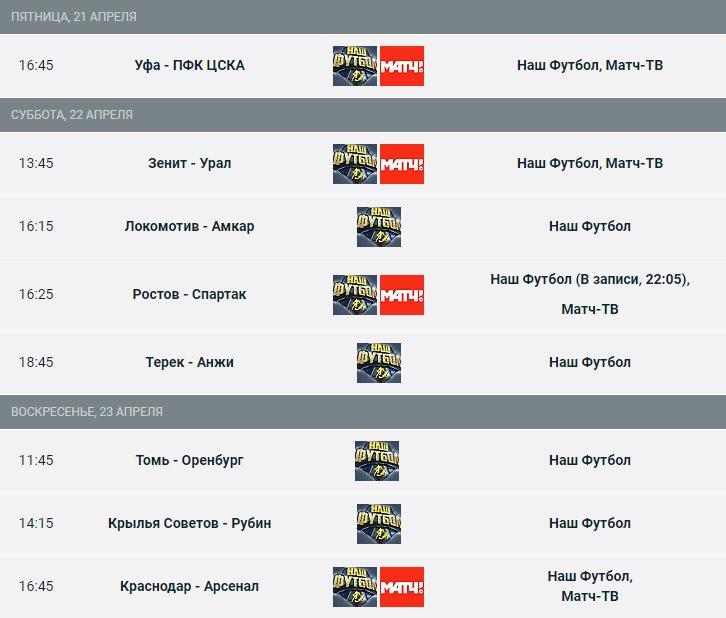726x618 pixels.
Task: Open the Уфа - ПФК ЦСКА match
Action: [x=190, y=66]
